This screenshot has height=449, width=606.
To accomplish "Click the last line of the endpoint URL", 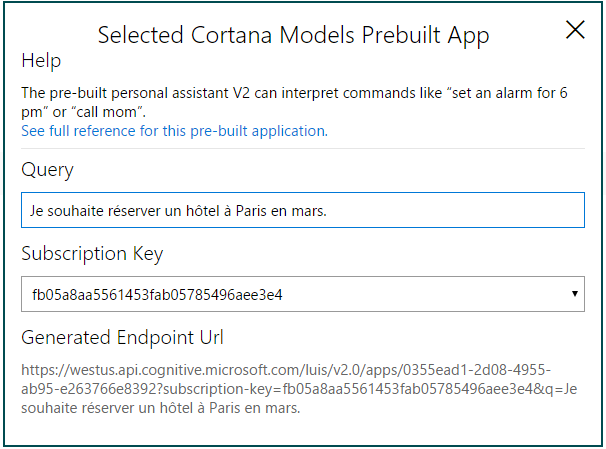I will click(x=161, y=408).
